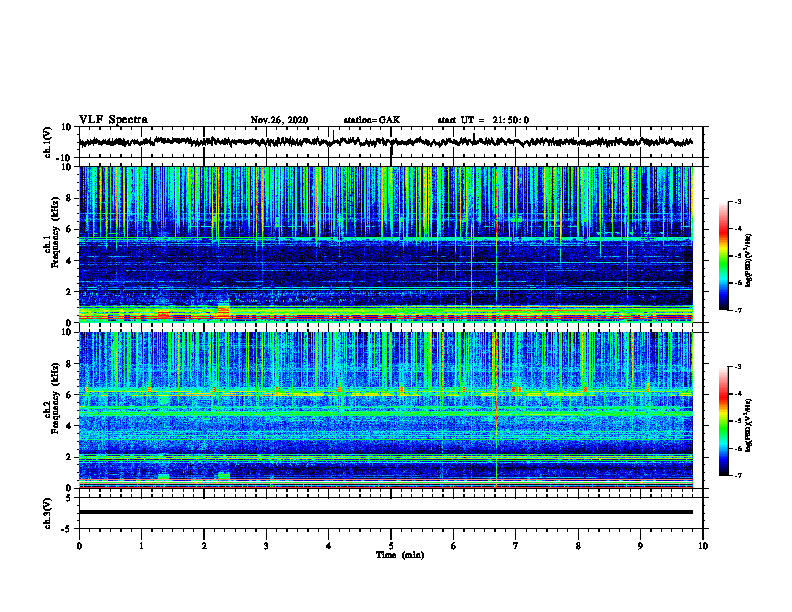Click tick label "2" on the time axis
The height and width of the screenshot is (612, 792).
tap(204, 546)
